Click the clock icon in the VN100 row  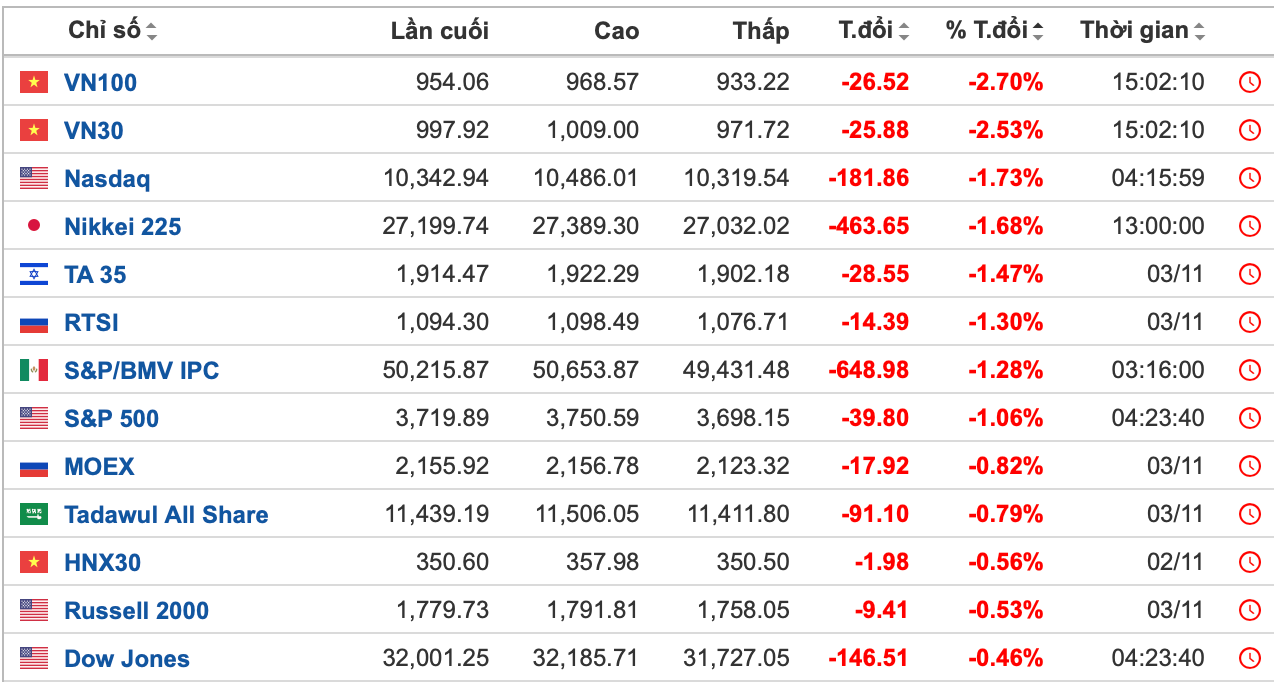pos(1249,82)
